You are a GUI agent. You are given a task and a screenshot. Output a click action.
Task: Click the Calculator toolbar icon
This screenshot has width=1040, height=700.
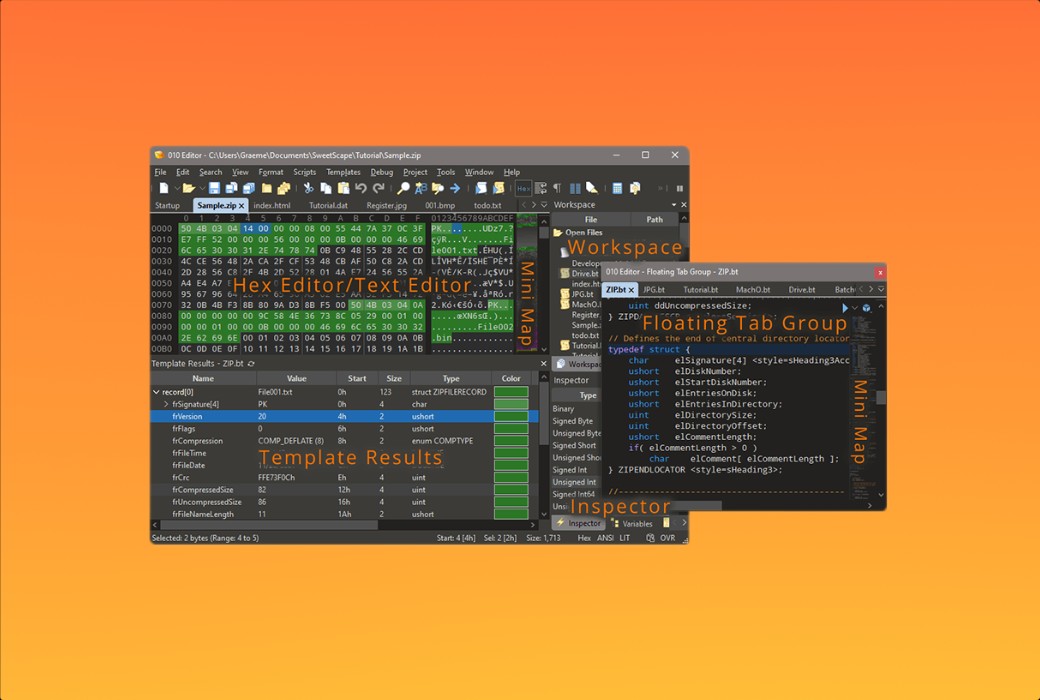click(617, 188)
